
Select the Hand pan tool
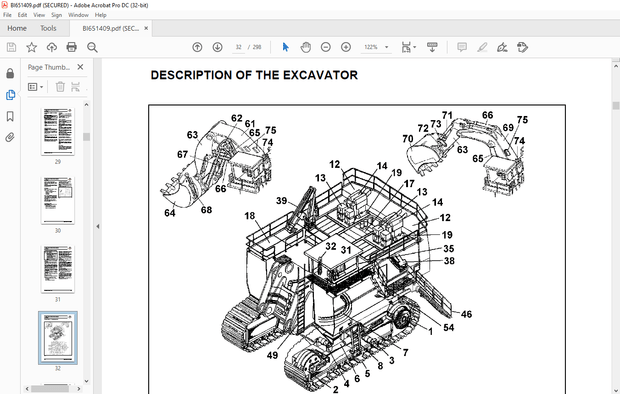[x=306, y=47]
